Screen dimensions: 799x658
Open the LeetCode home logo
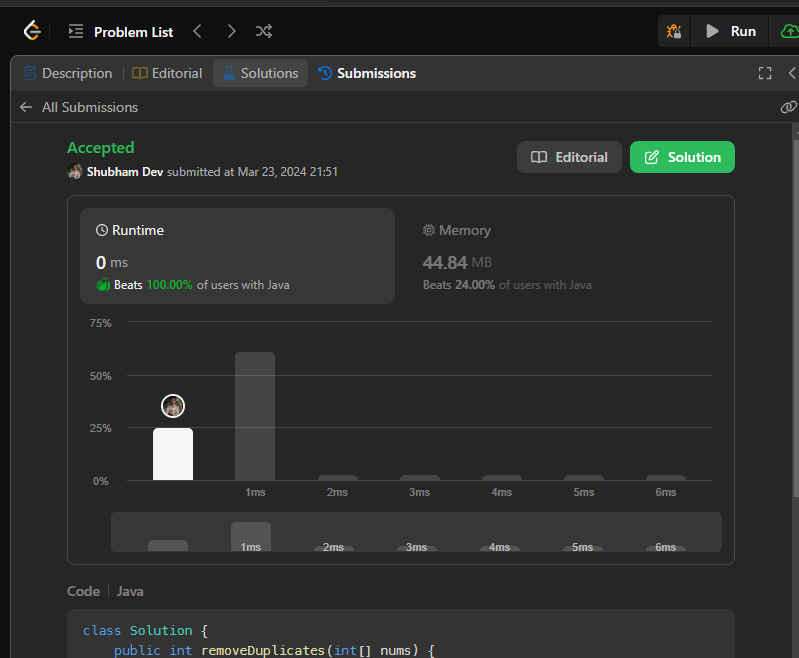coord(32,31)
